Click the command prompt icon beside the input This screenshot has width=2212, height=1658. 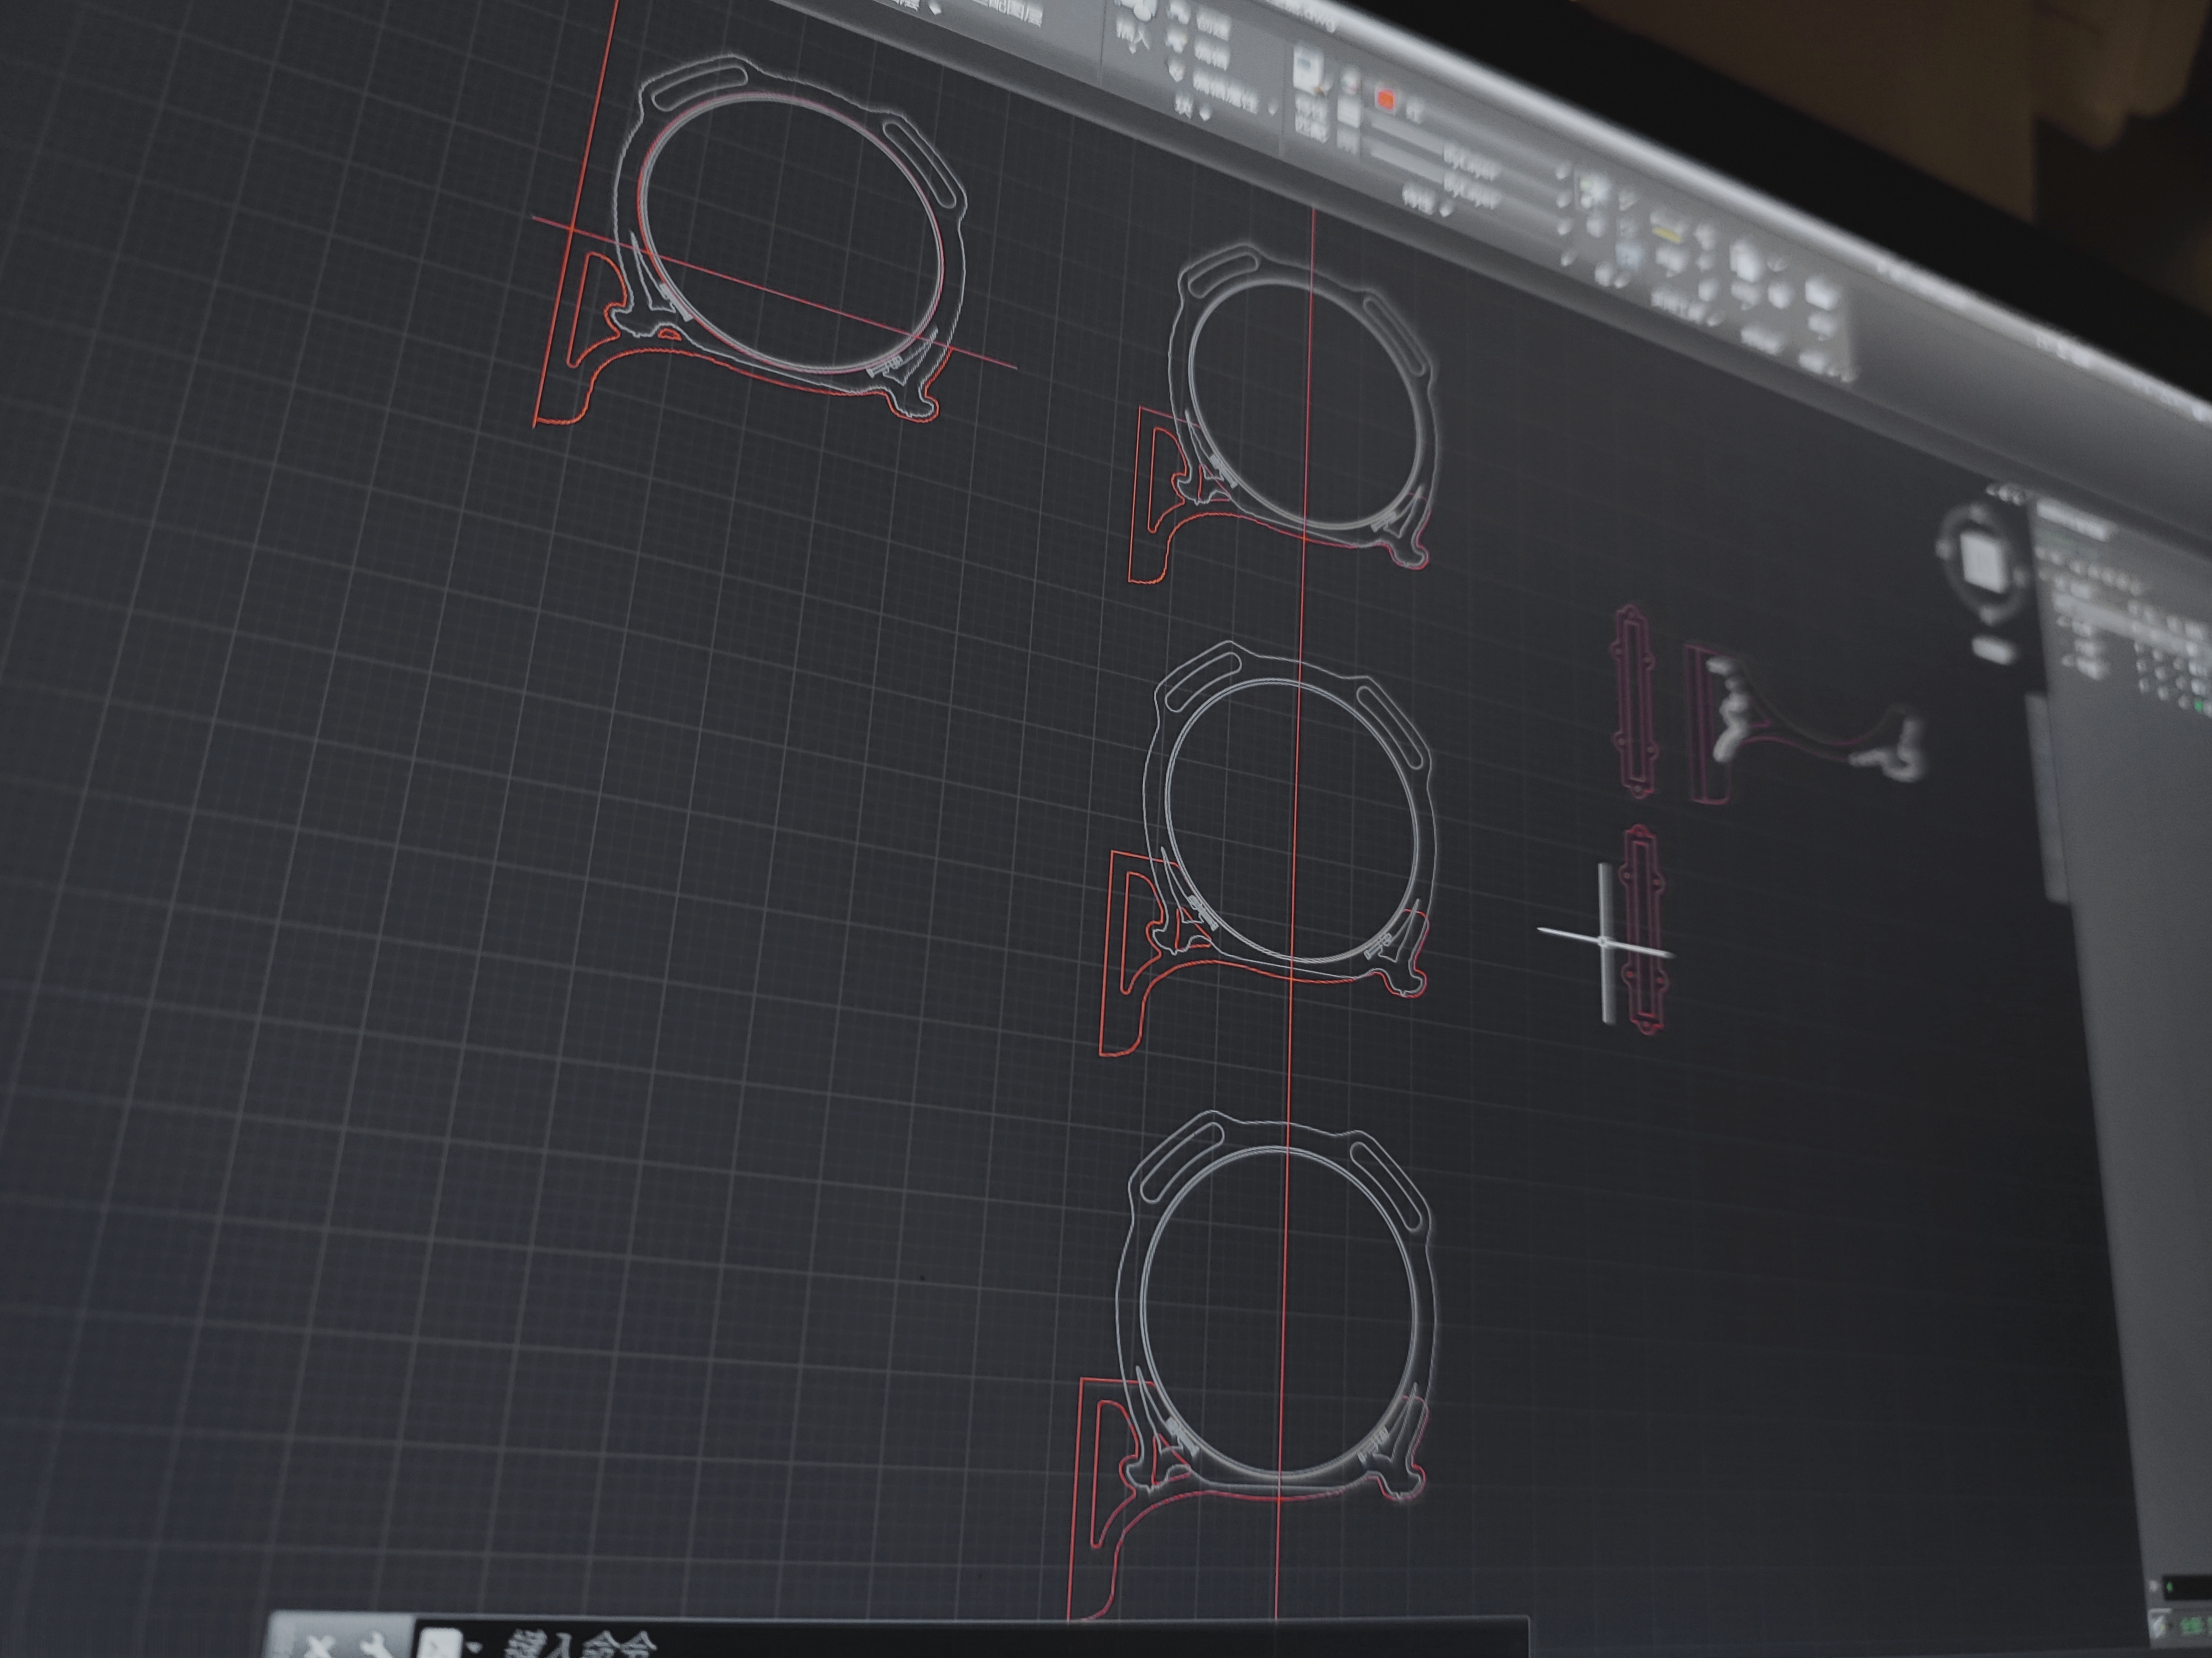[x=440, y=1643]
